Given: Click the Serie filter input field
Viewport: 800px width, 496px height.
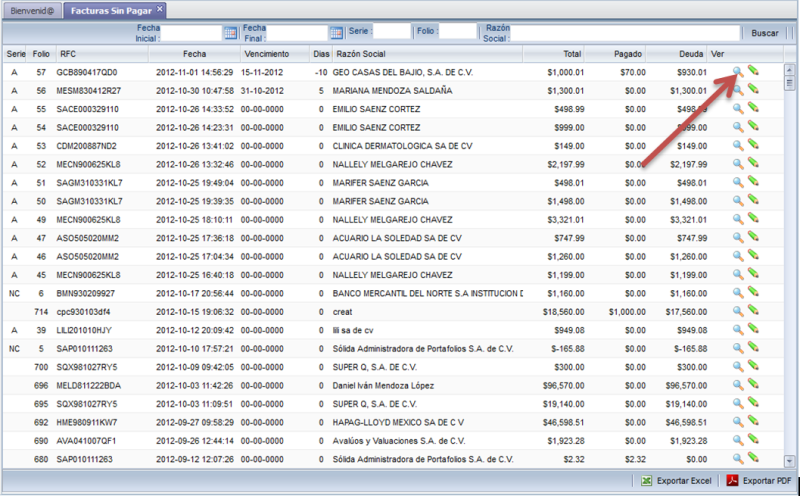Looking at the screenshot, I should [391, 33].
